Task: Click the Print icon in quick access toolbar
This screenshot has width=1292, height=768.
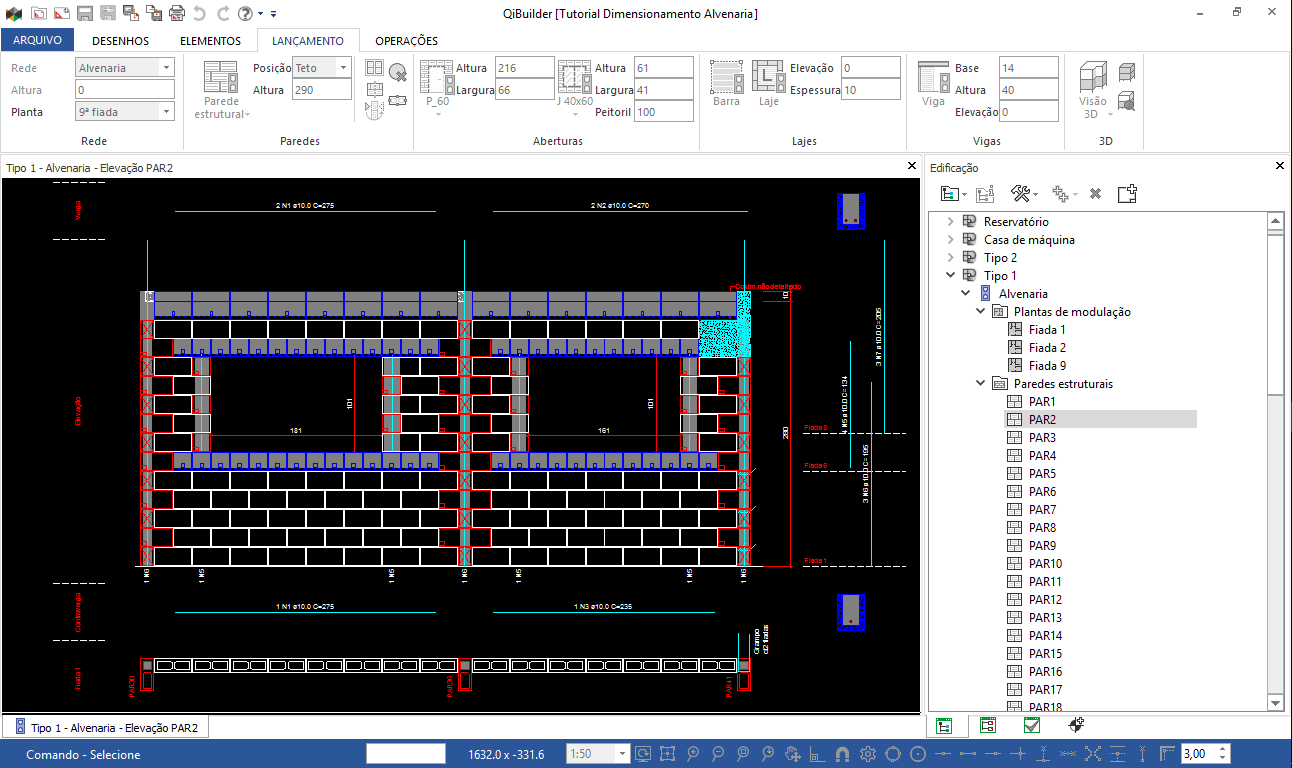Action: 177,13
